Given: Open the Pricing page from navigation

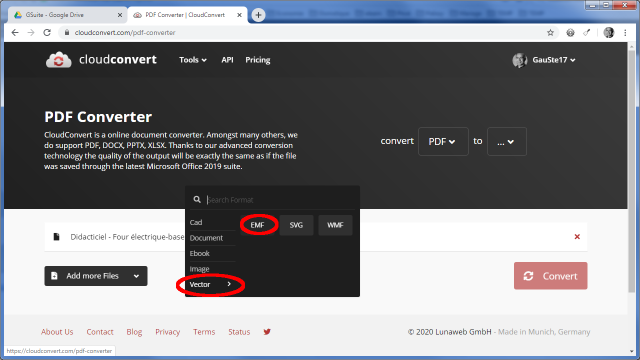Looking at the screenshot, I should 258,60.
